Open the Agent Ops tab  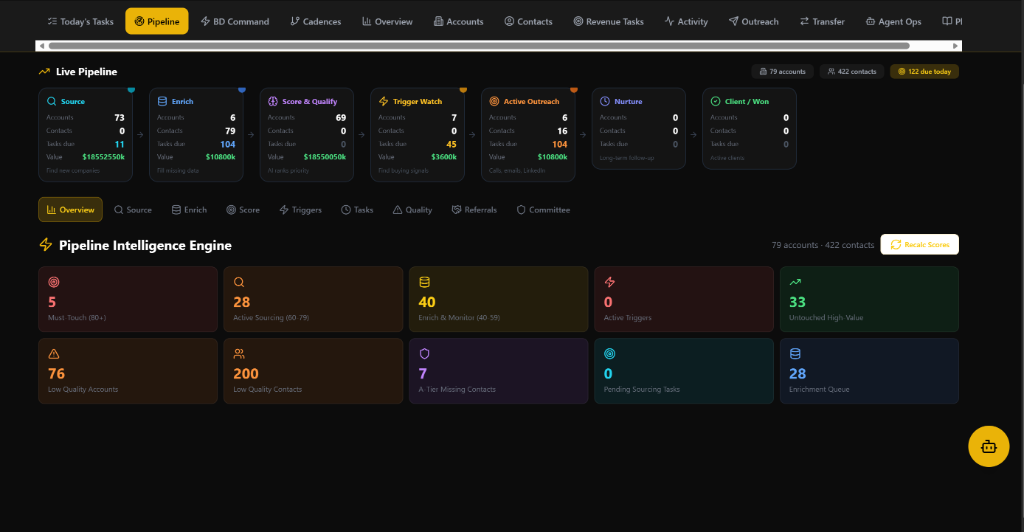[893, 22]
